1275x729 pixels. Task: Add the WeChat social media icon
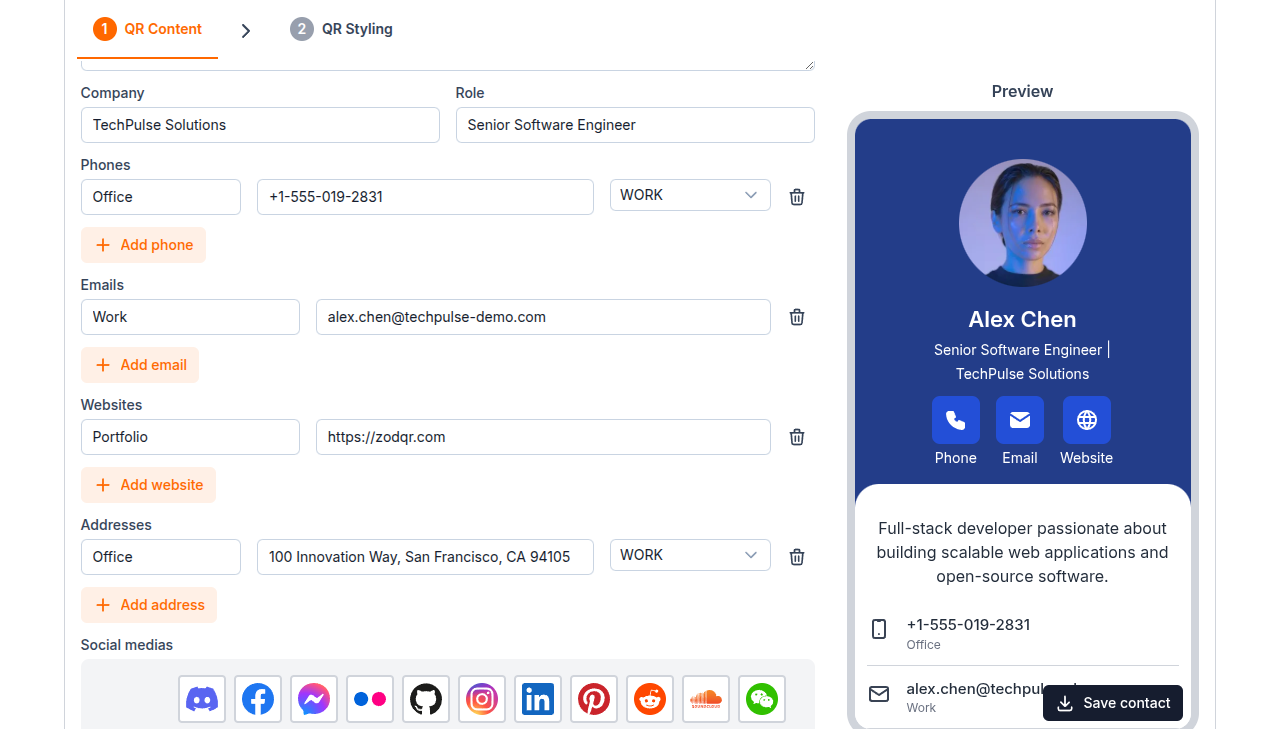pos(762,699)
